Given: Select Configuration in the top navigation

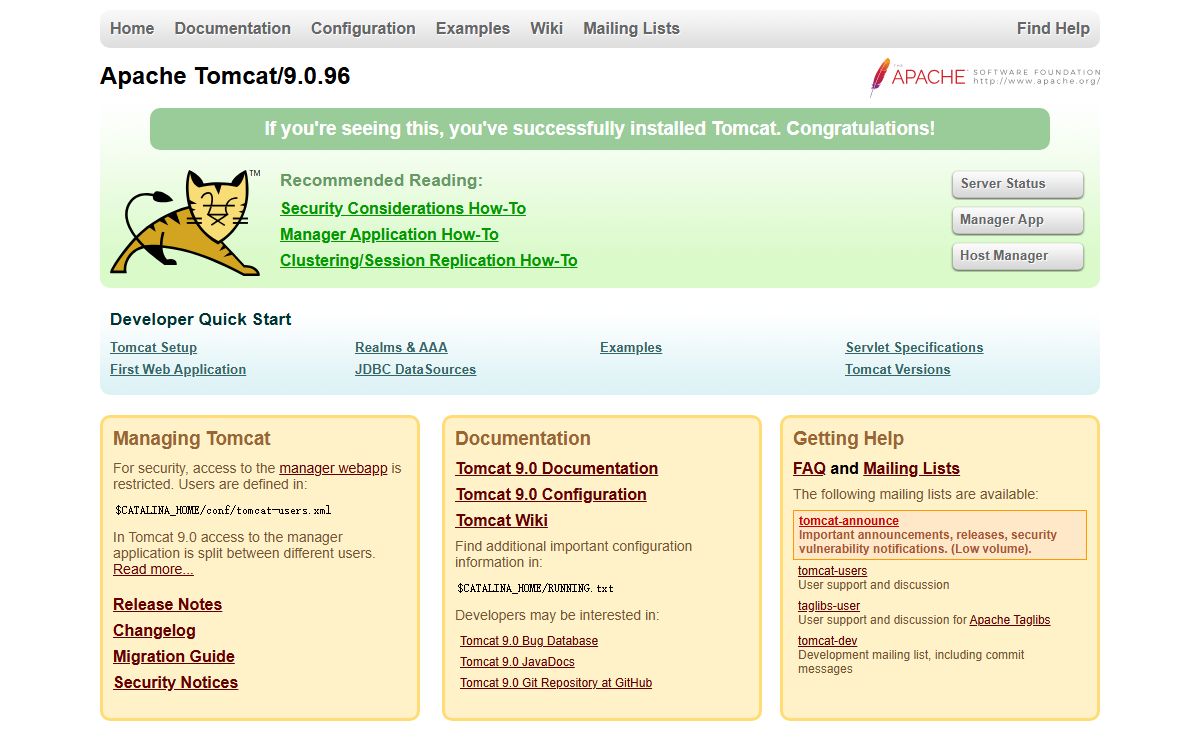Looking at the screenshot, I should [x=363, y=28].
